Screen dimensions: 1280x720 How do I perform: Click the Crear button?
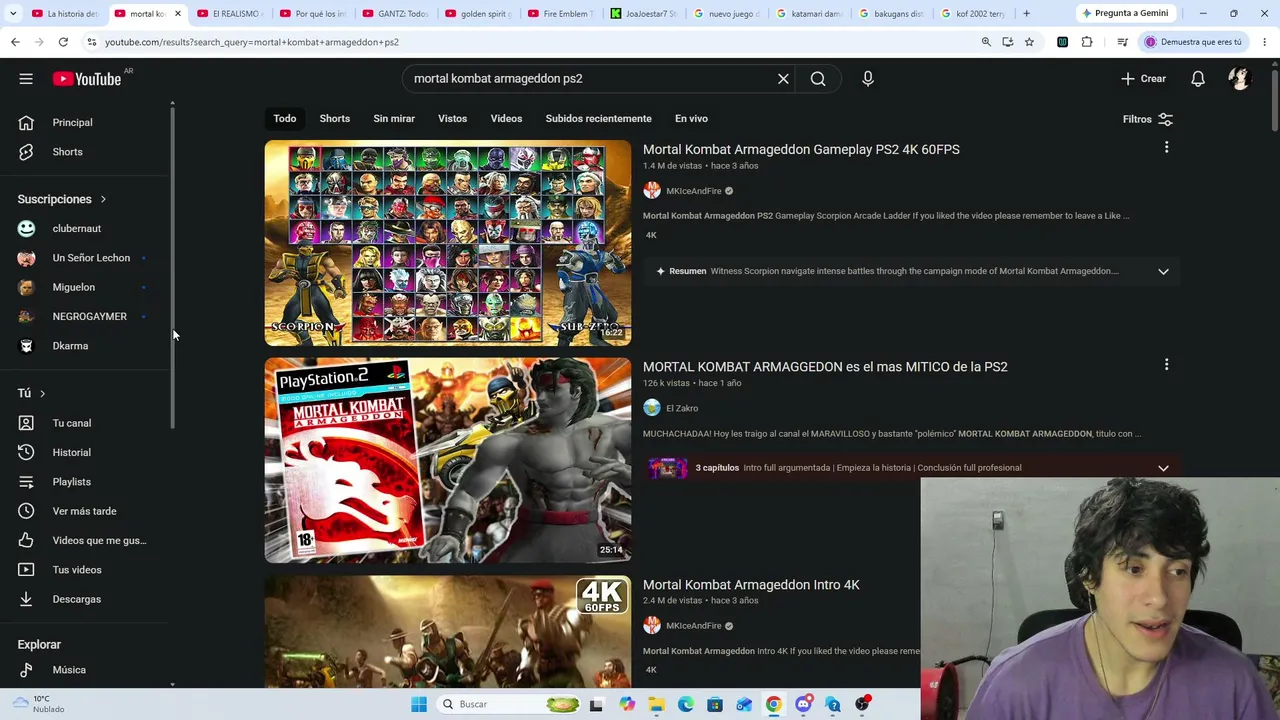1143,79
